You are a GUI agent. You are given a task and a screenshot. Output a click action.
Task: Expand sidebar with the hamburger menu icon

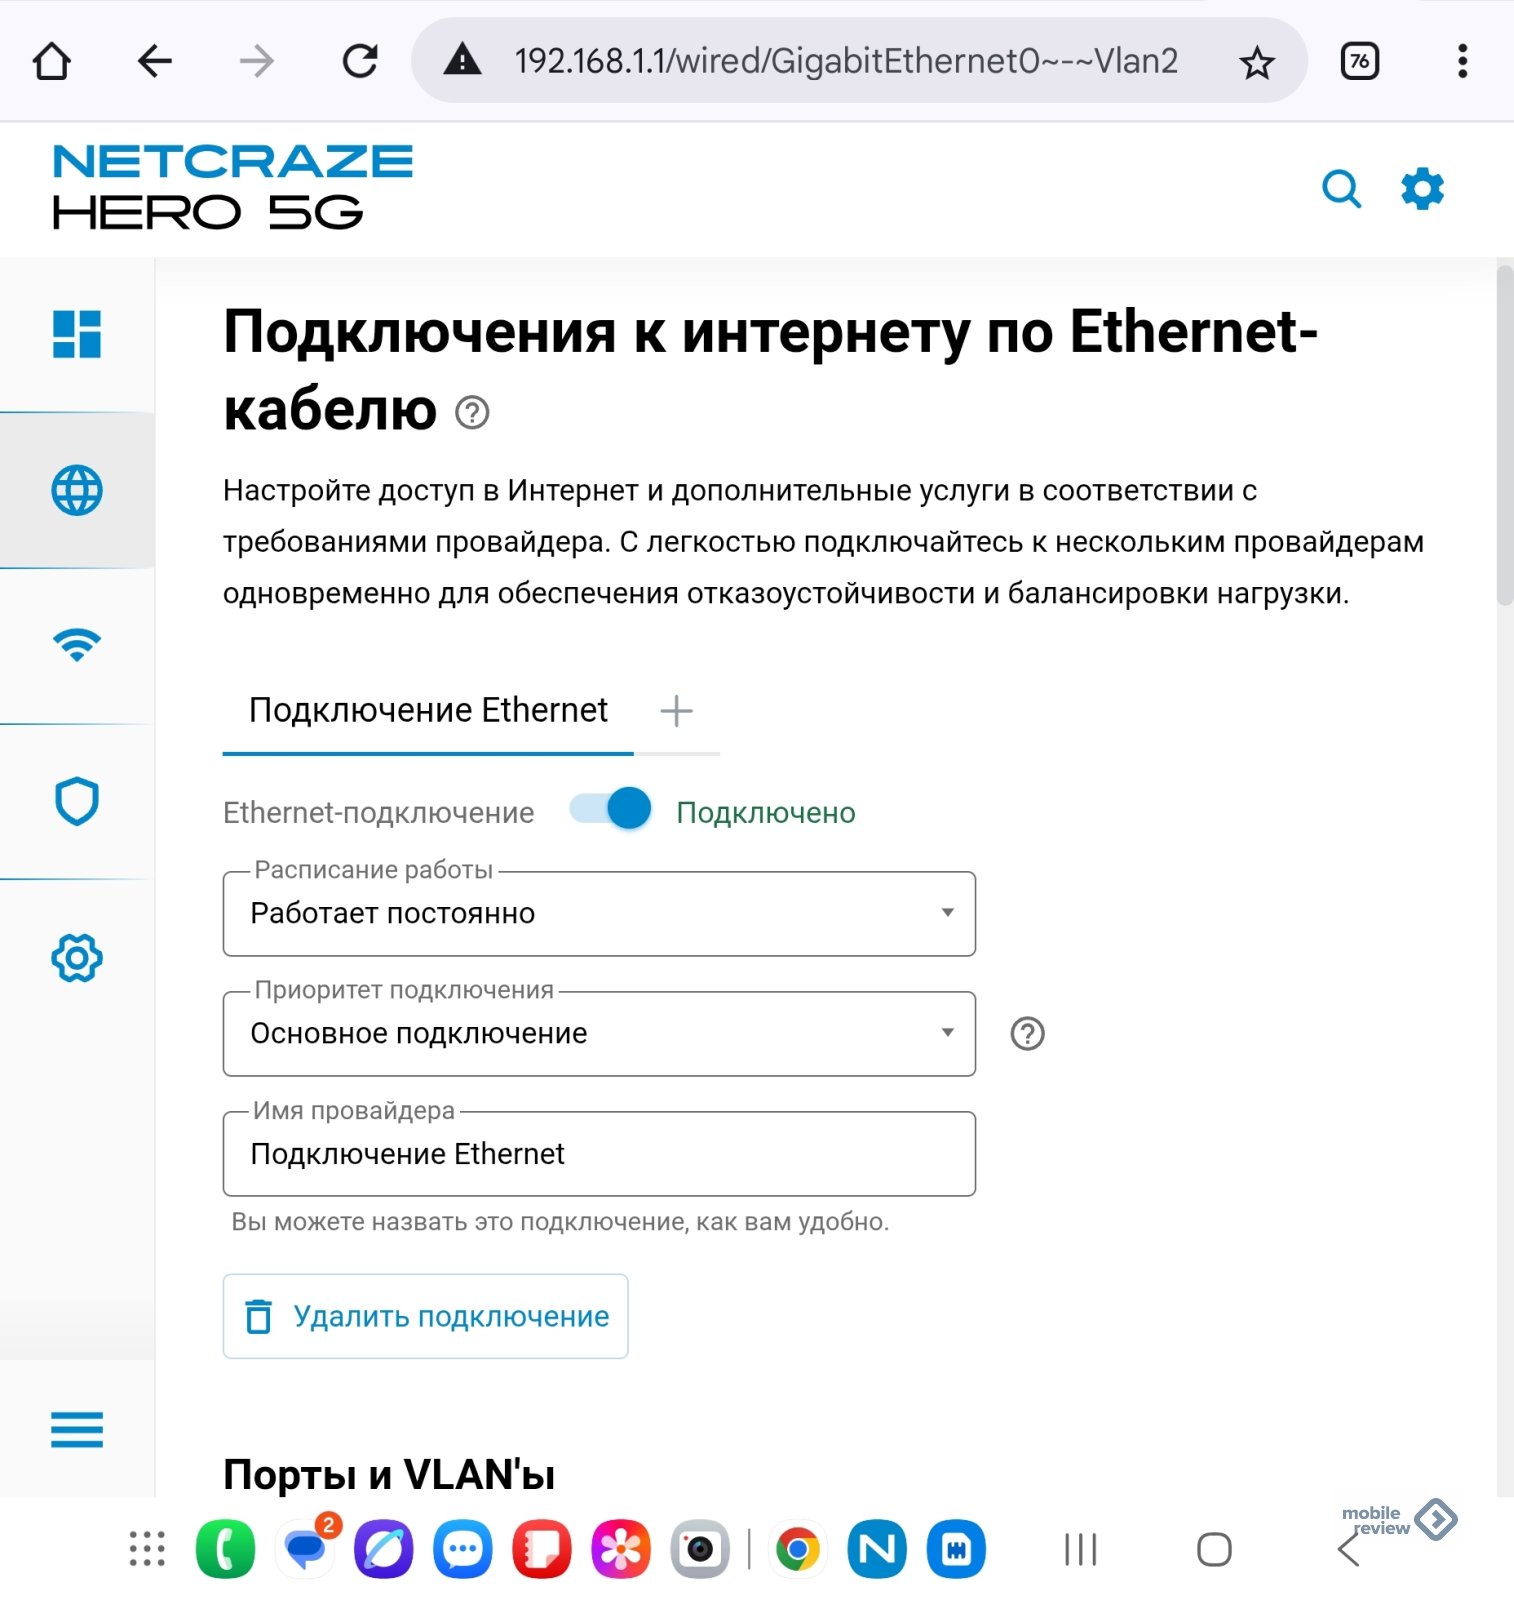click(x=77, y=1429)
